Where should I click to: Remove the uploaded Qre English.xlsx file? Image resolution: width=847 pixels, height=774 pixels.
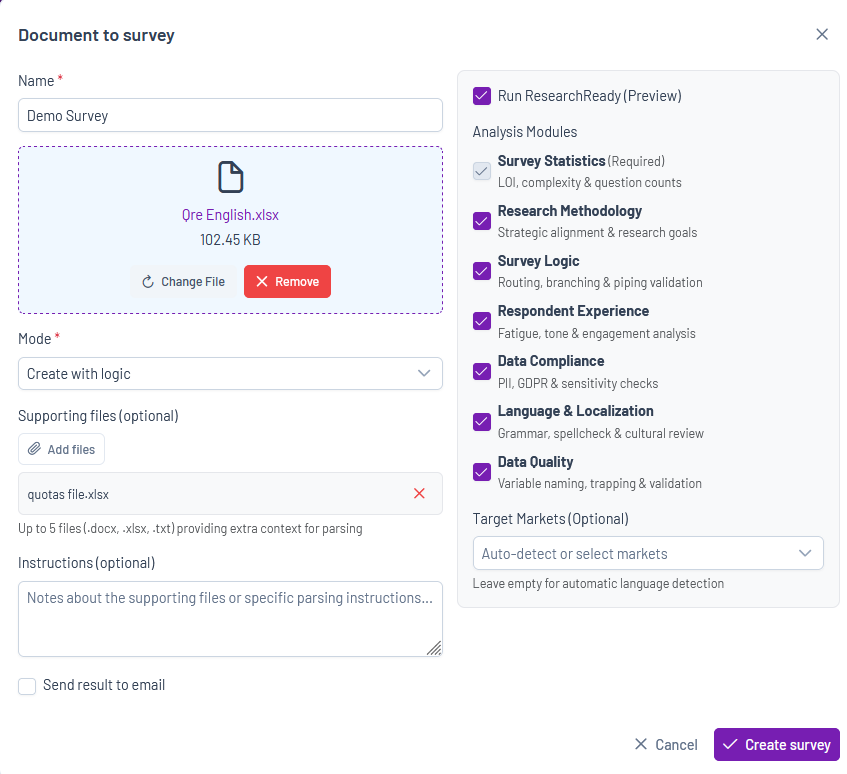287,281
